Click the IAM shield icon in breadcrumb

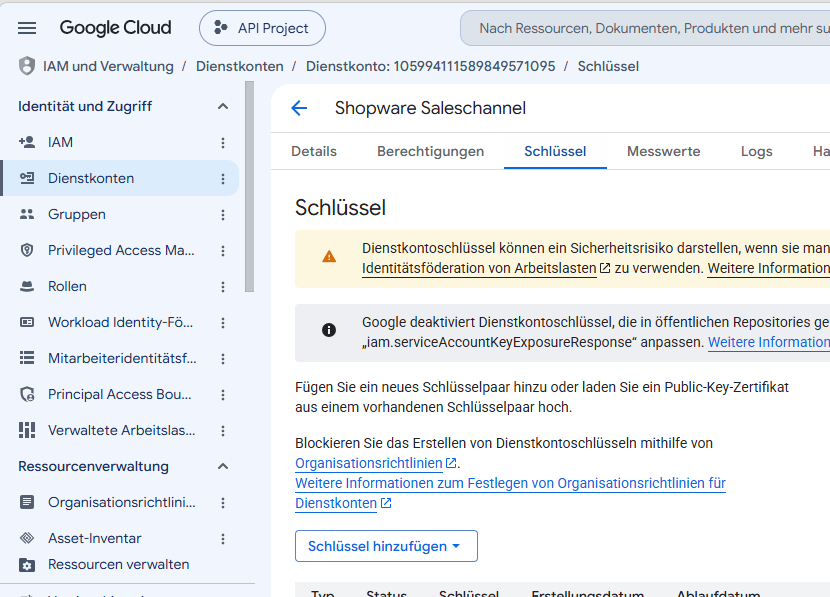tap(27, 66)
